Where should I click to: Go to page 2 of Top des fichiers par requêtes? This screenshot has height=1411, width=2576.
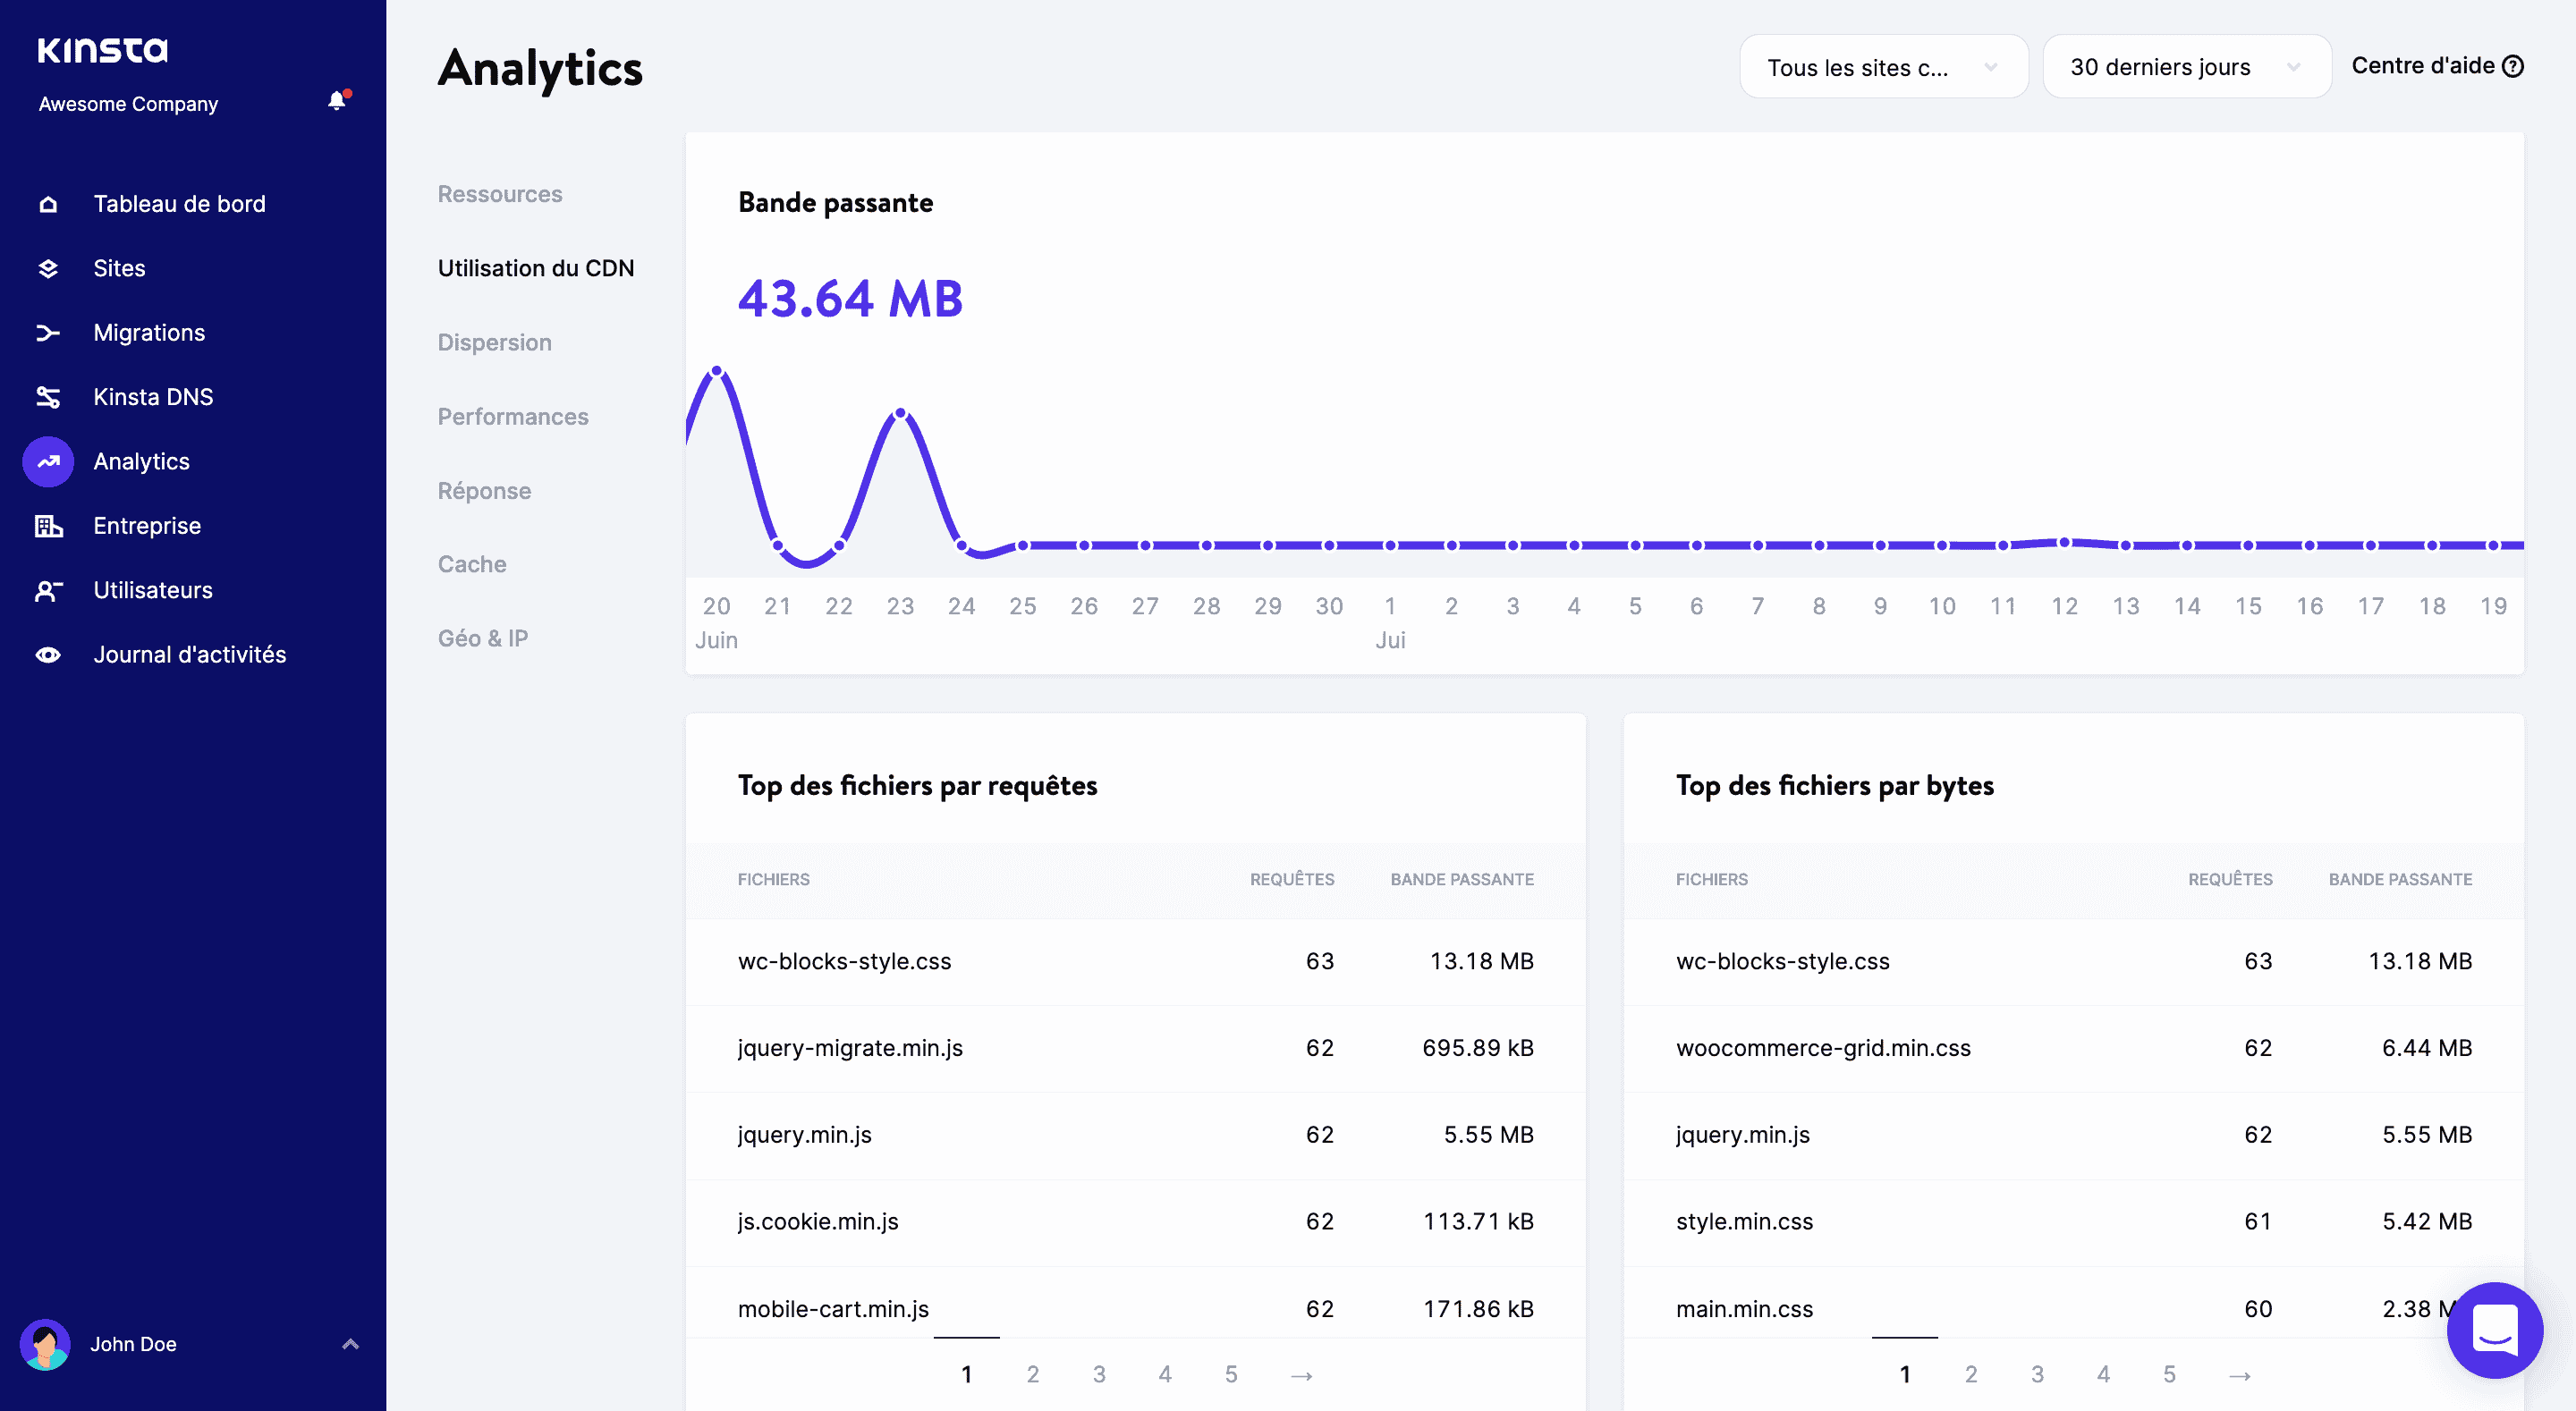click(1032, 1374)
